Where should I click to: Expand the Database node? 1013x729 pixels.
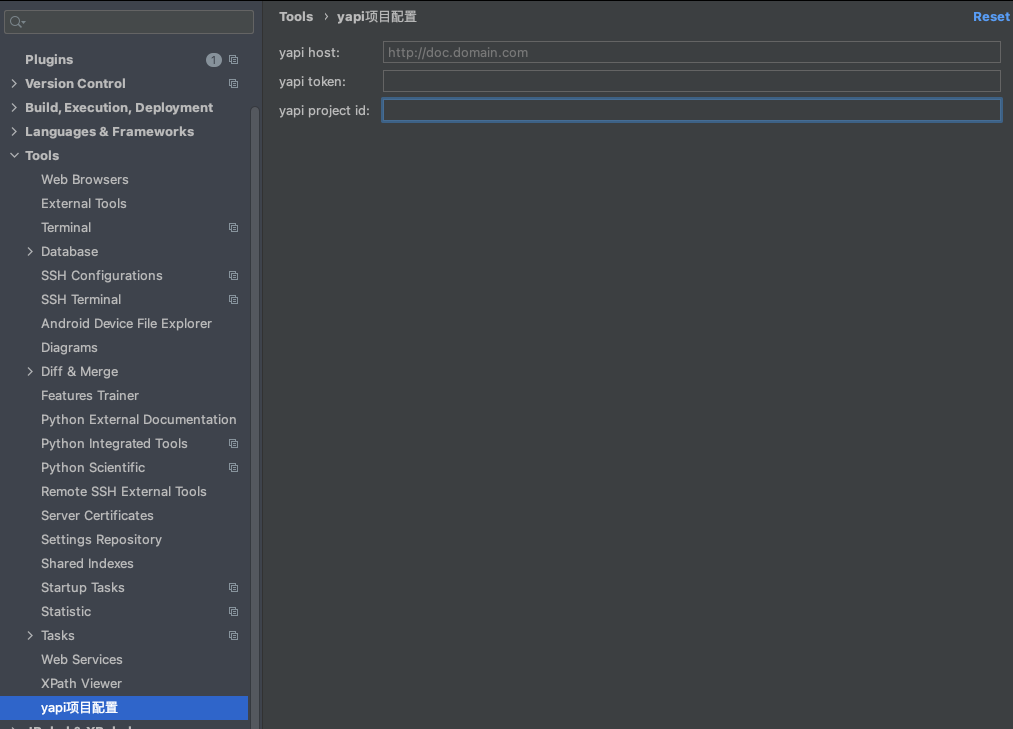pyautogui.click(x=30, y=251)
